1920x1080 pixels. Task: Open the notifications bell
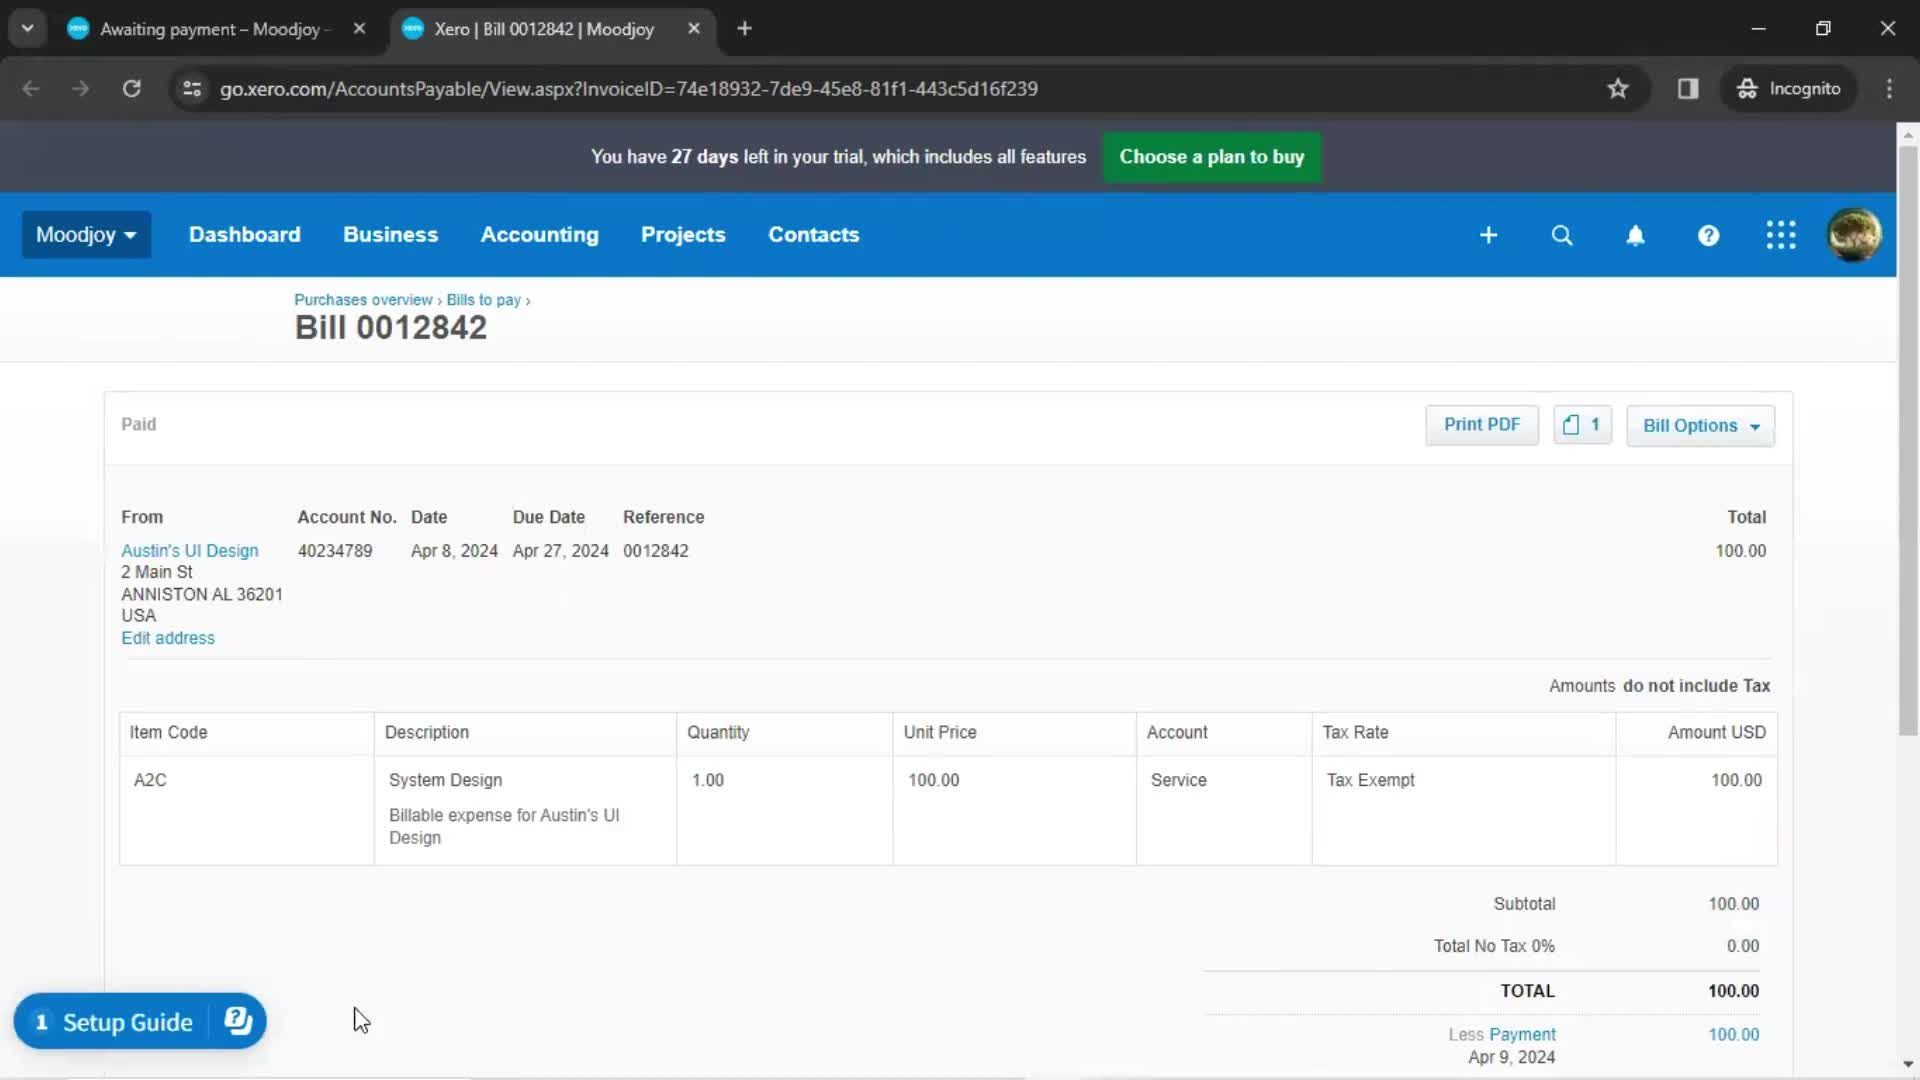point(1635,235)
